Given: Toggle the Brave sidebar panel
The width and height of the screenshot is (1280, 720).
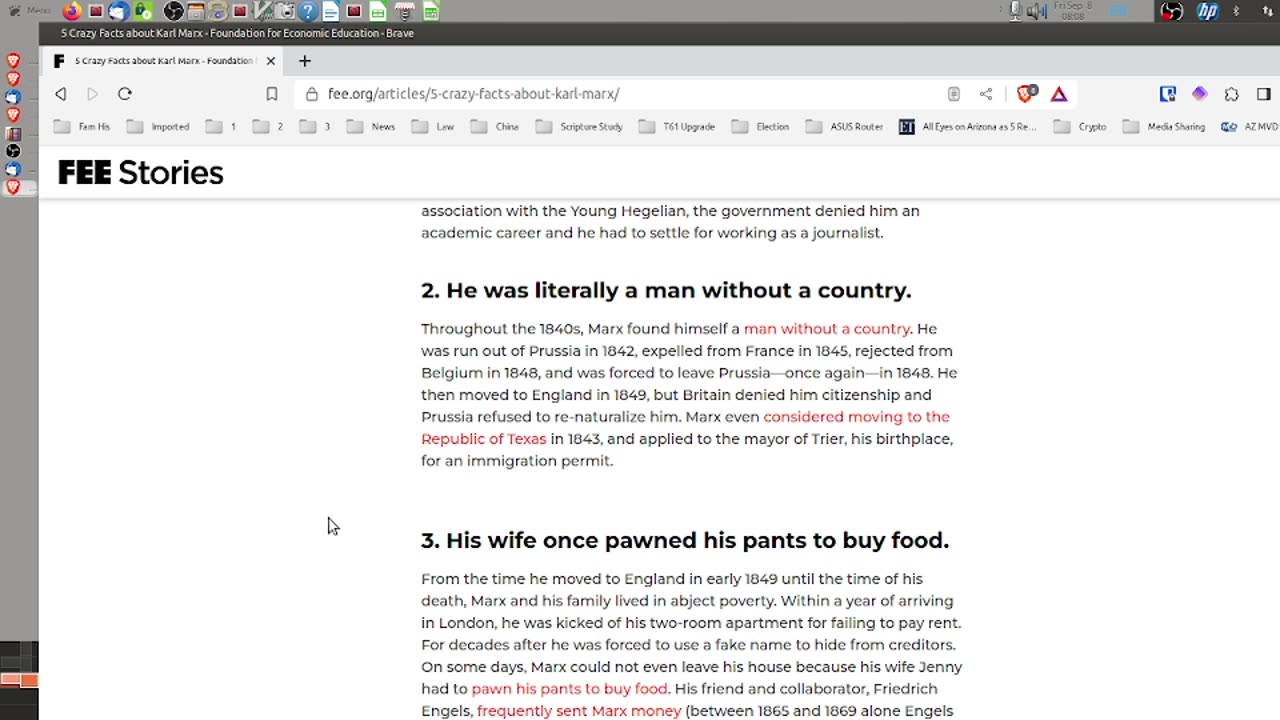Looking at the screenshot, I should 1264,94.
